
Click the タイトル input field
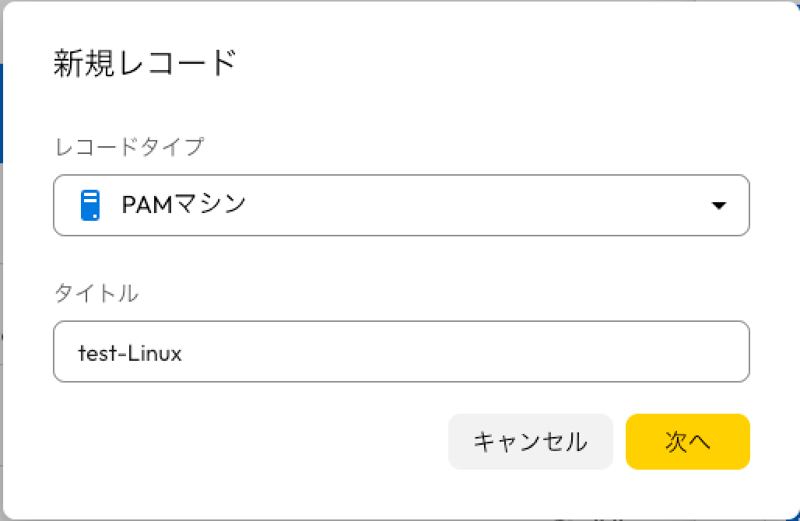pyautogui.click(x=400, y=352)
